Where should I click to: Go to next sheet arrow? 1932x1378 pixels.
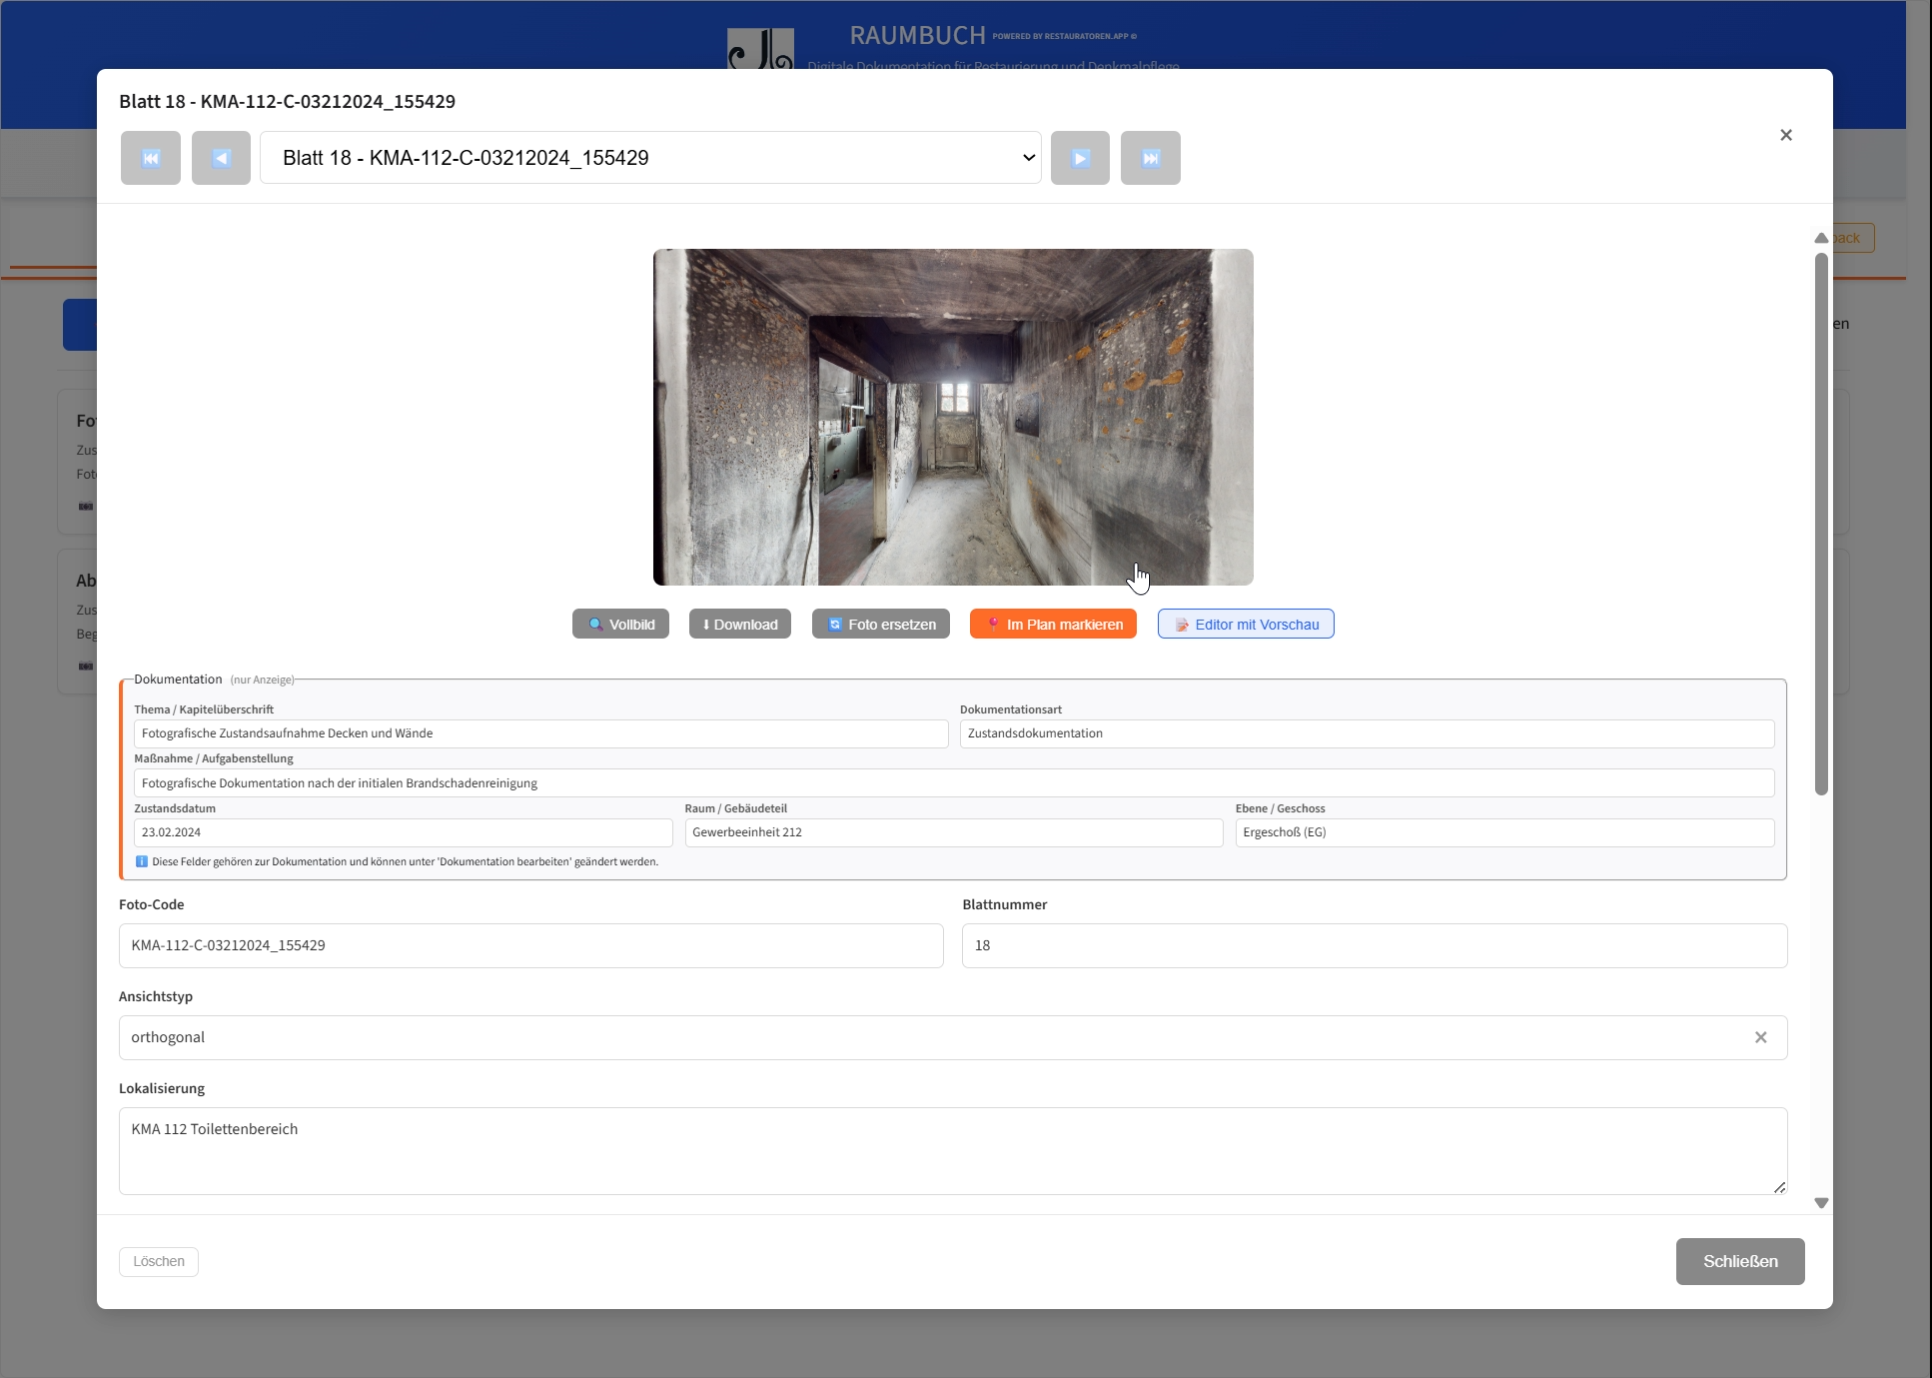pos(1080,158)
